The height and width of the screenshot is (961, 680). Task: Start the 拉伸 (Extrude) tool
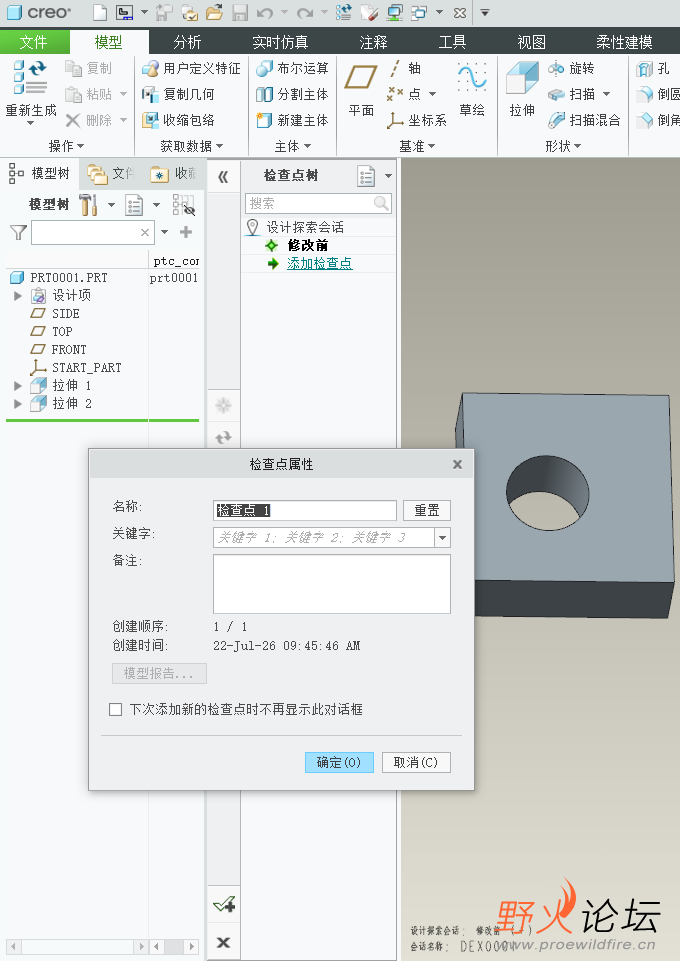pyautogui.click(x=522, y=89)
